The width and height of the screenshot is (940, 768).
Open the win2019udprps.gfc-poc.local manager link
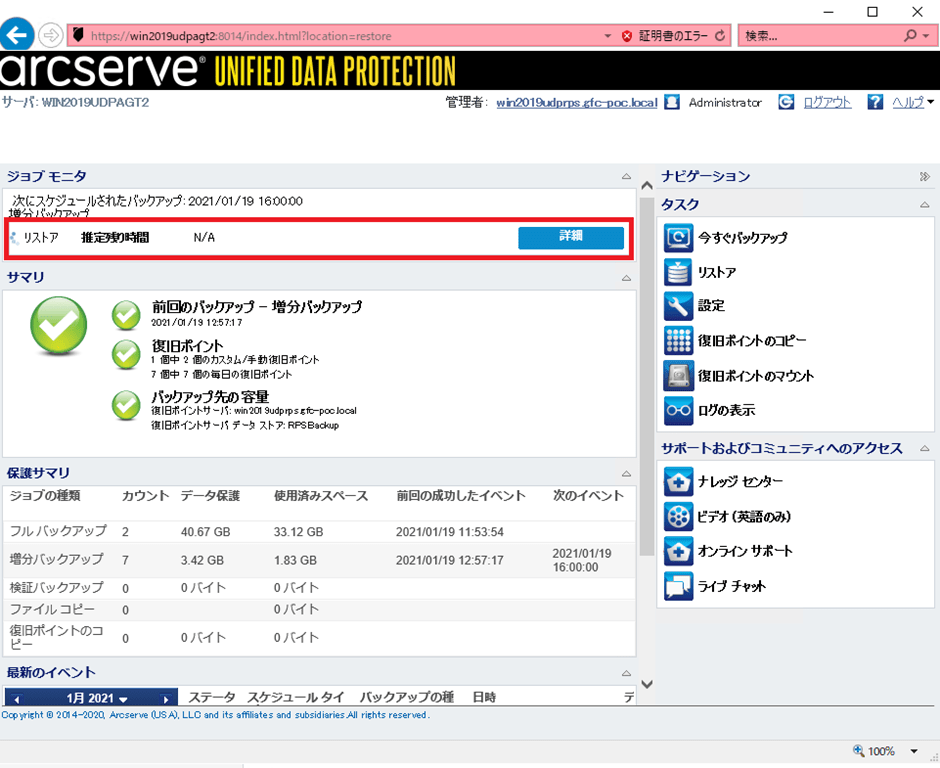click(x=577, y=103)
